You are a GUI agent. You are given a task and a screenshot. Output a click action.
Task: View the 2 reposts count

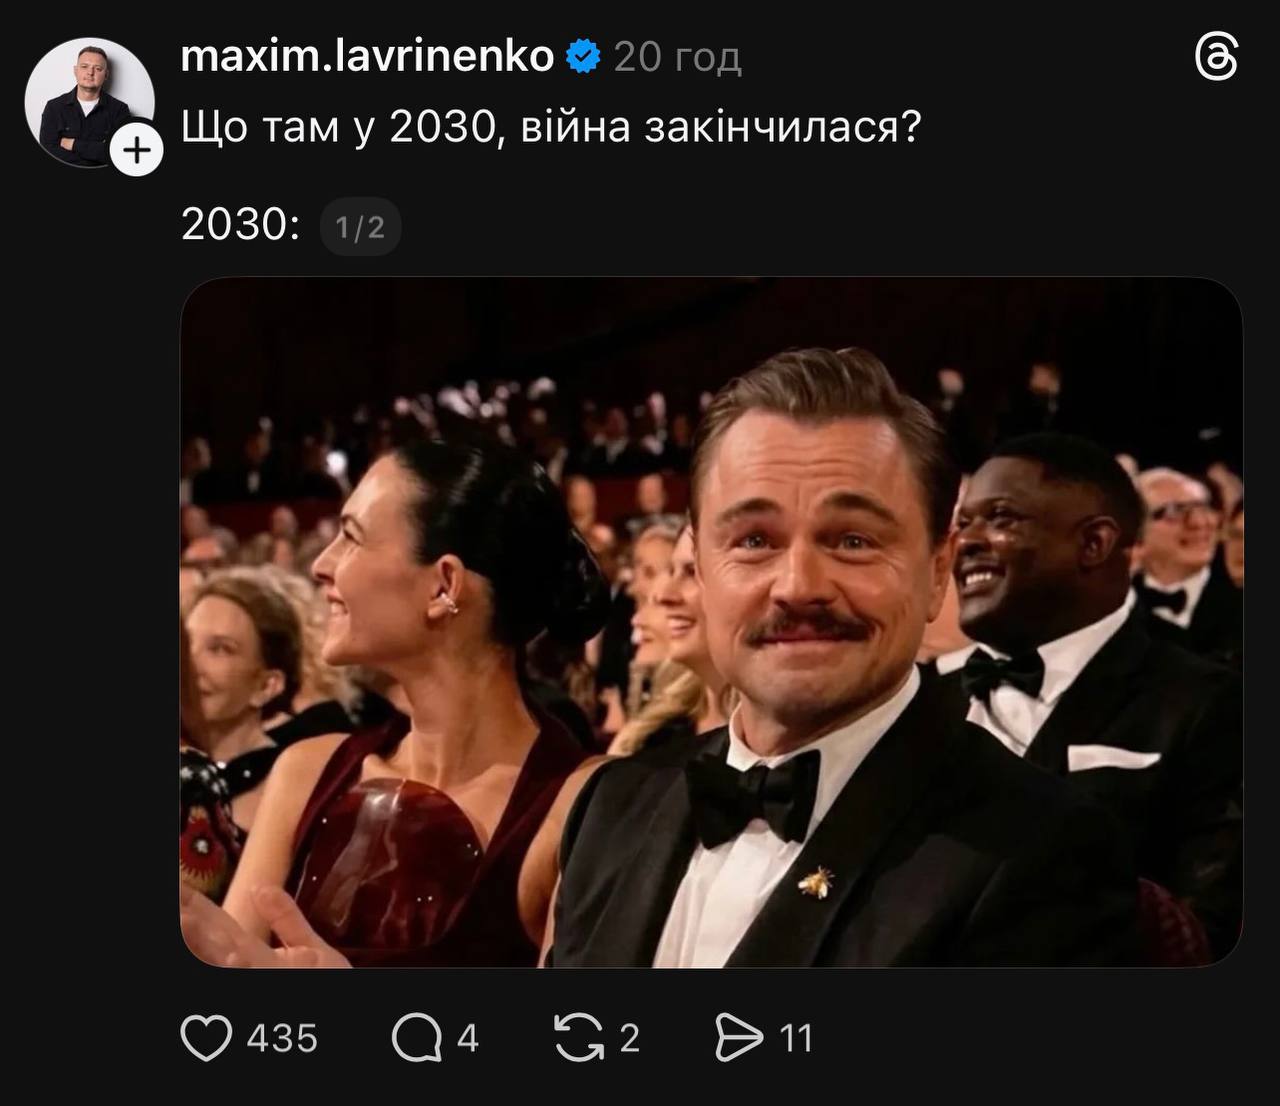click(x=629, y=1038)
